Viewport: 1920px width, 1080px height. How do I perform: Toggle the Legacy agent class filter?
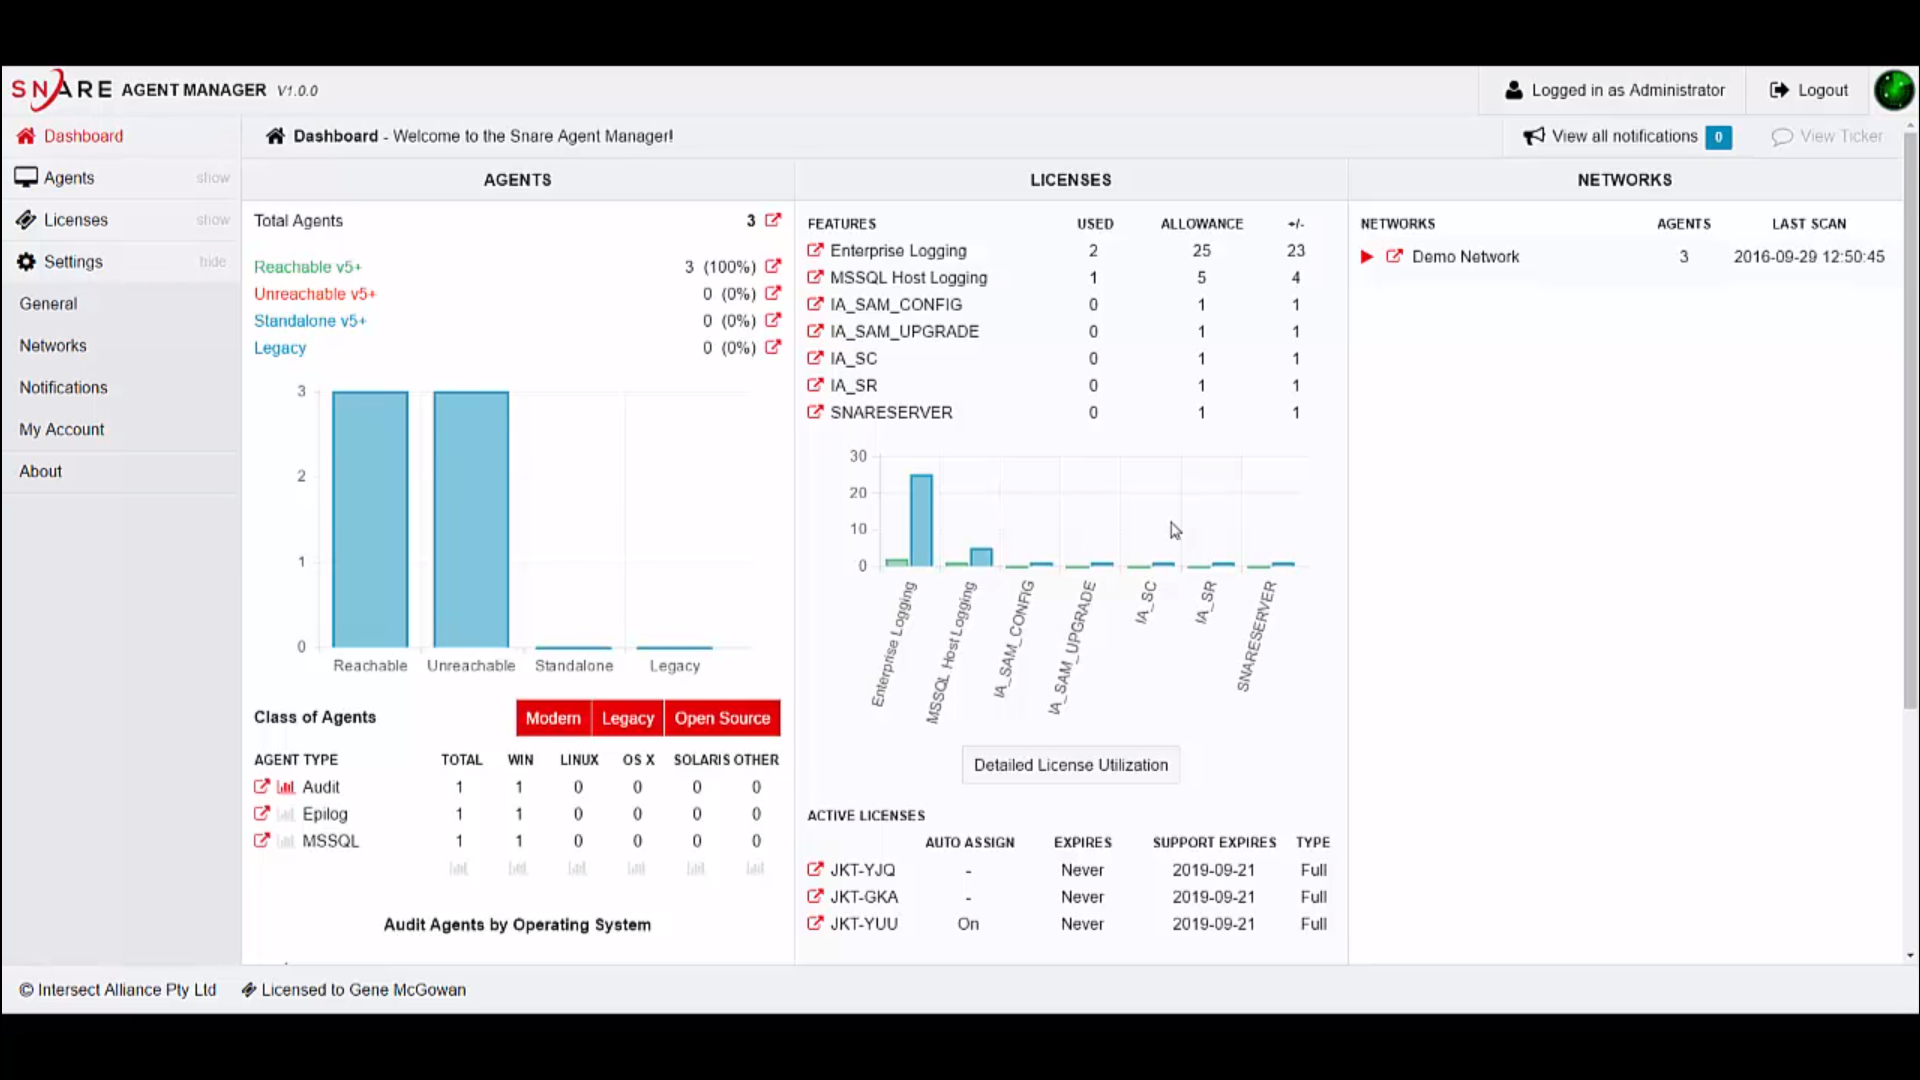pyautogui.click(x=627, y=718)
